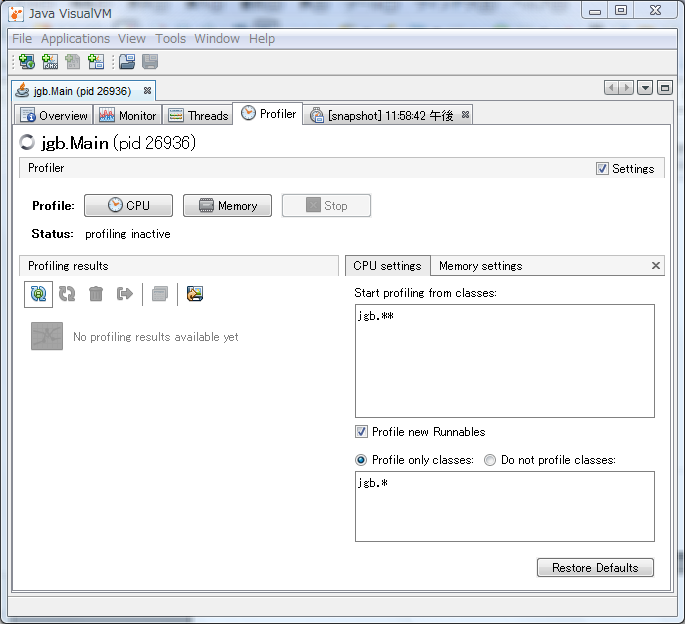Start CPU profiling with the CPU button

(x=128, y=205)
